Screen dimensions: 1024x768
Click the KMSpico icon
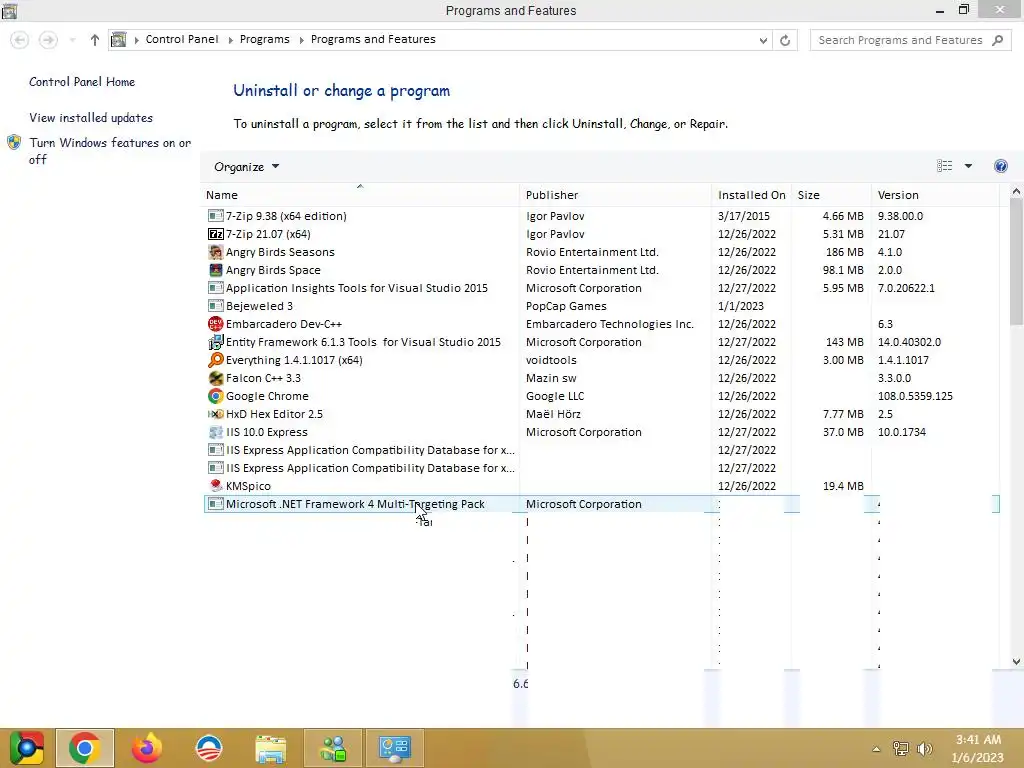[x=216, y=486]
